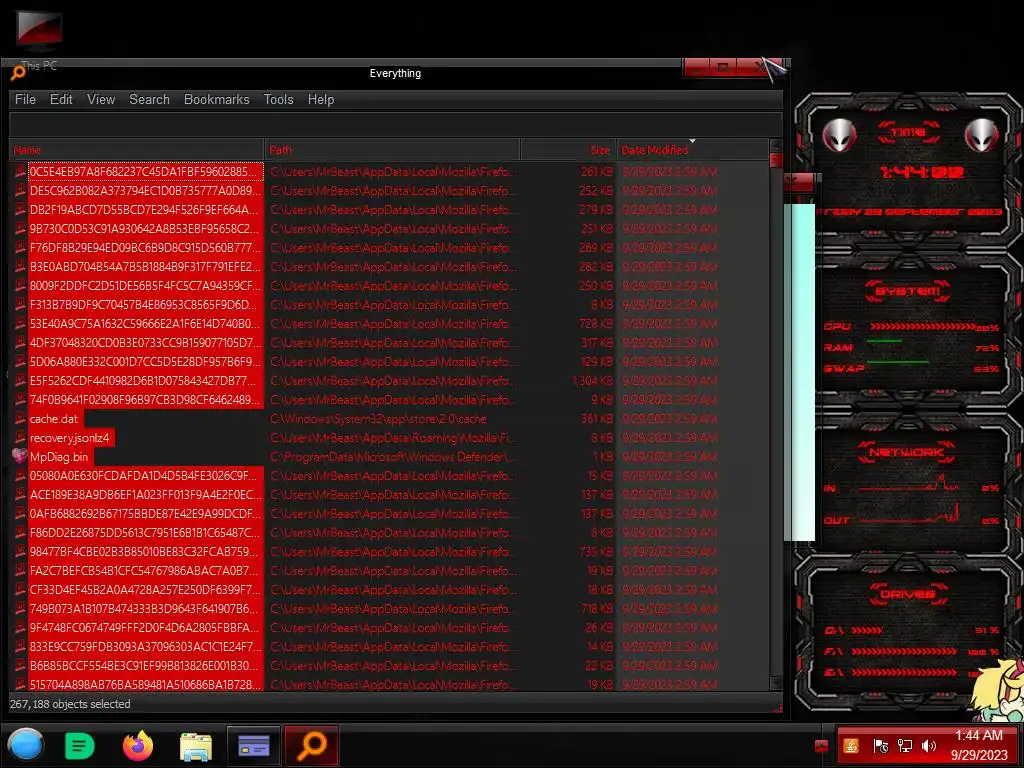Click the network tray icon

(x=904, y=746)
